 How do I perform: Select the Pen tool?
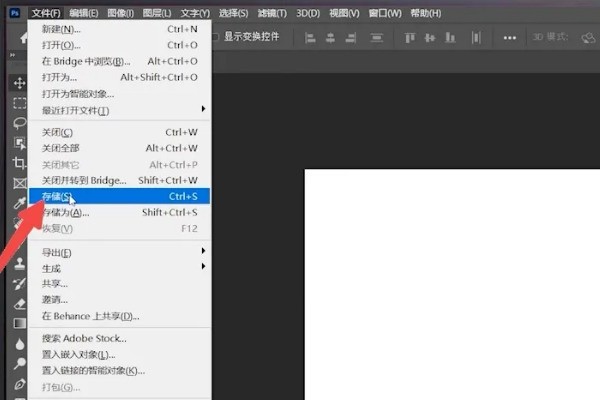19,383
